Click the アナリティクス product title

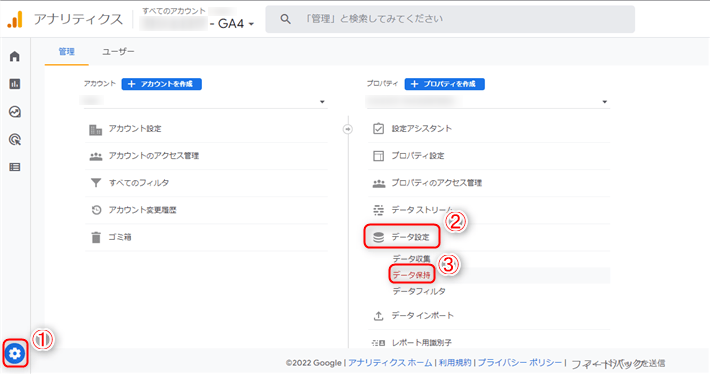click(78, 19)
